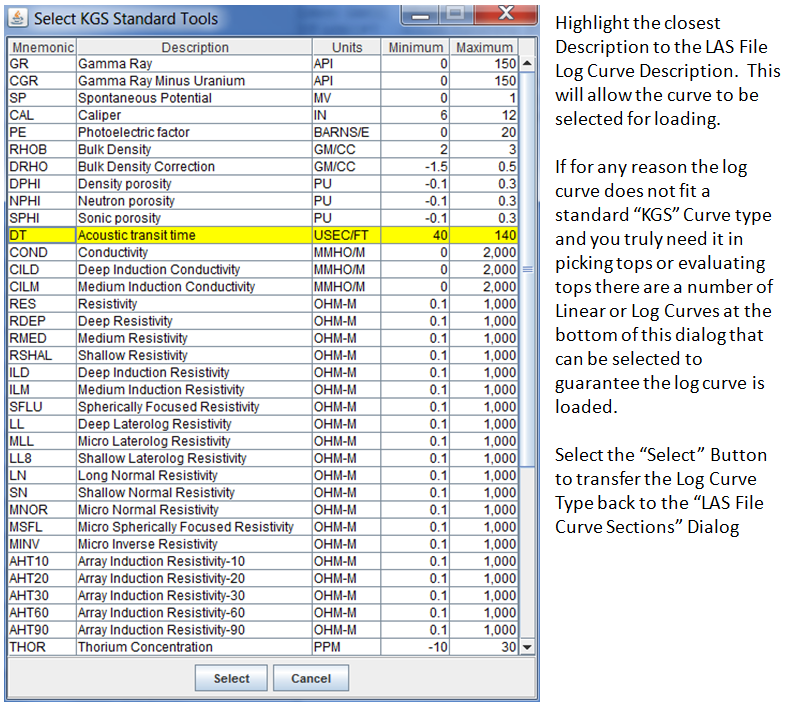The width and height of the screenshot is (788, 709).
Task: Click the Minimum column header
Action: (x=416, y=47)
